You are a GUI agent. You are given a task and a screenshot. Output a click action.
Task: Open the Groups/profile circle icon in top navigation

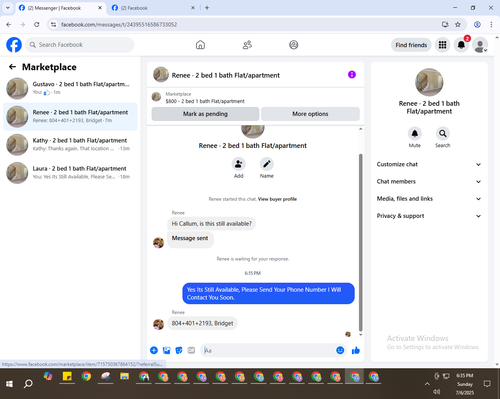294,45
